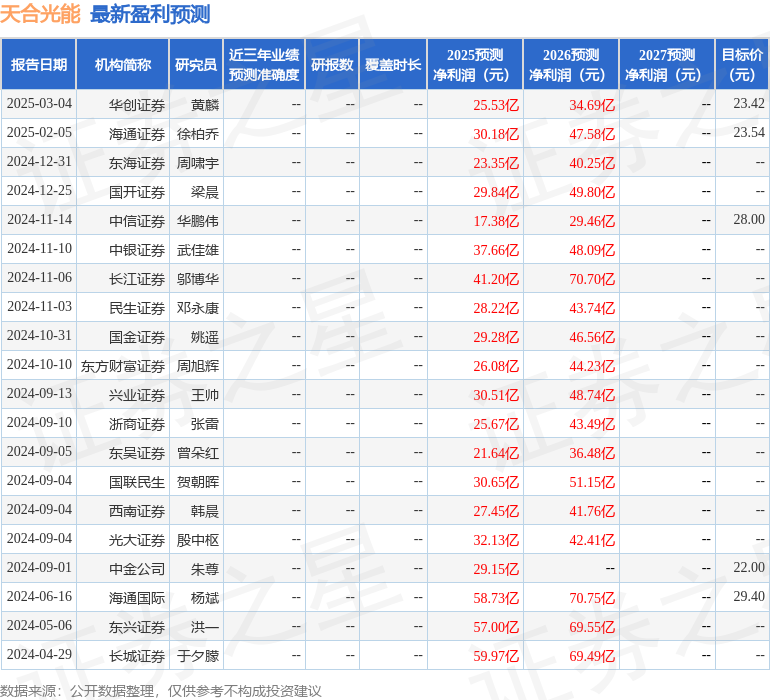Select the 2027预测净利润 column header
Screen dimensions: 770x700
(x=667, y=64)
